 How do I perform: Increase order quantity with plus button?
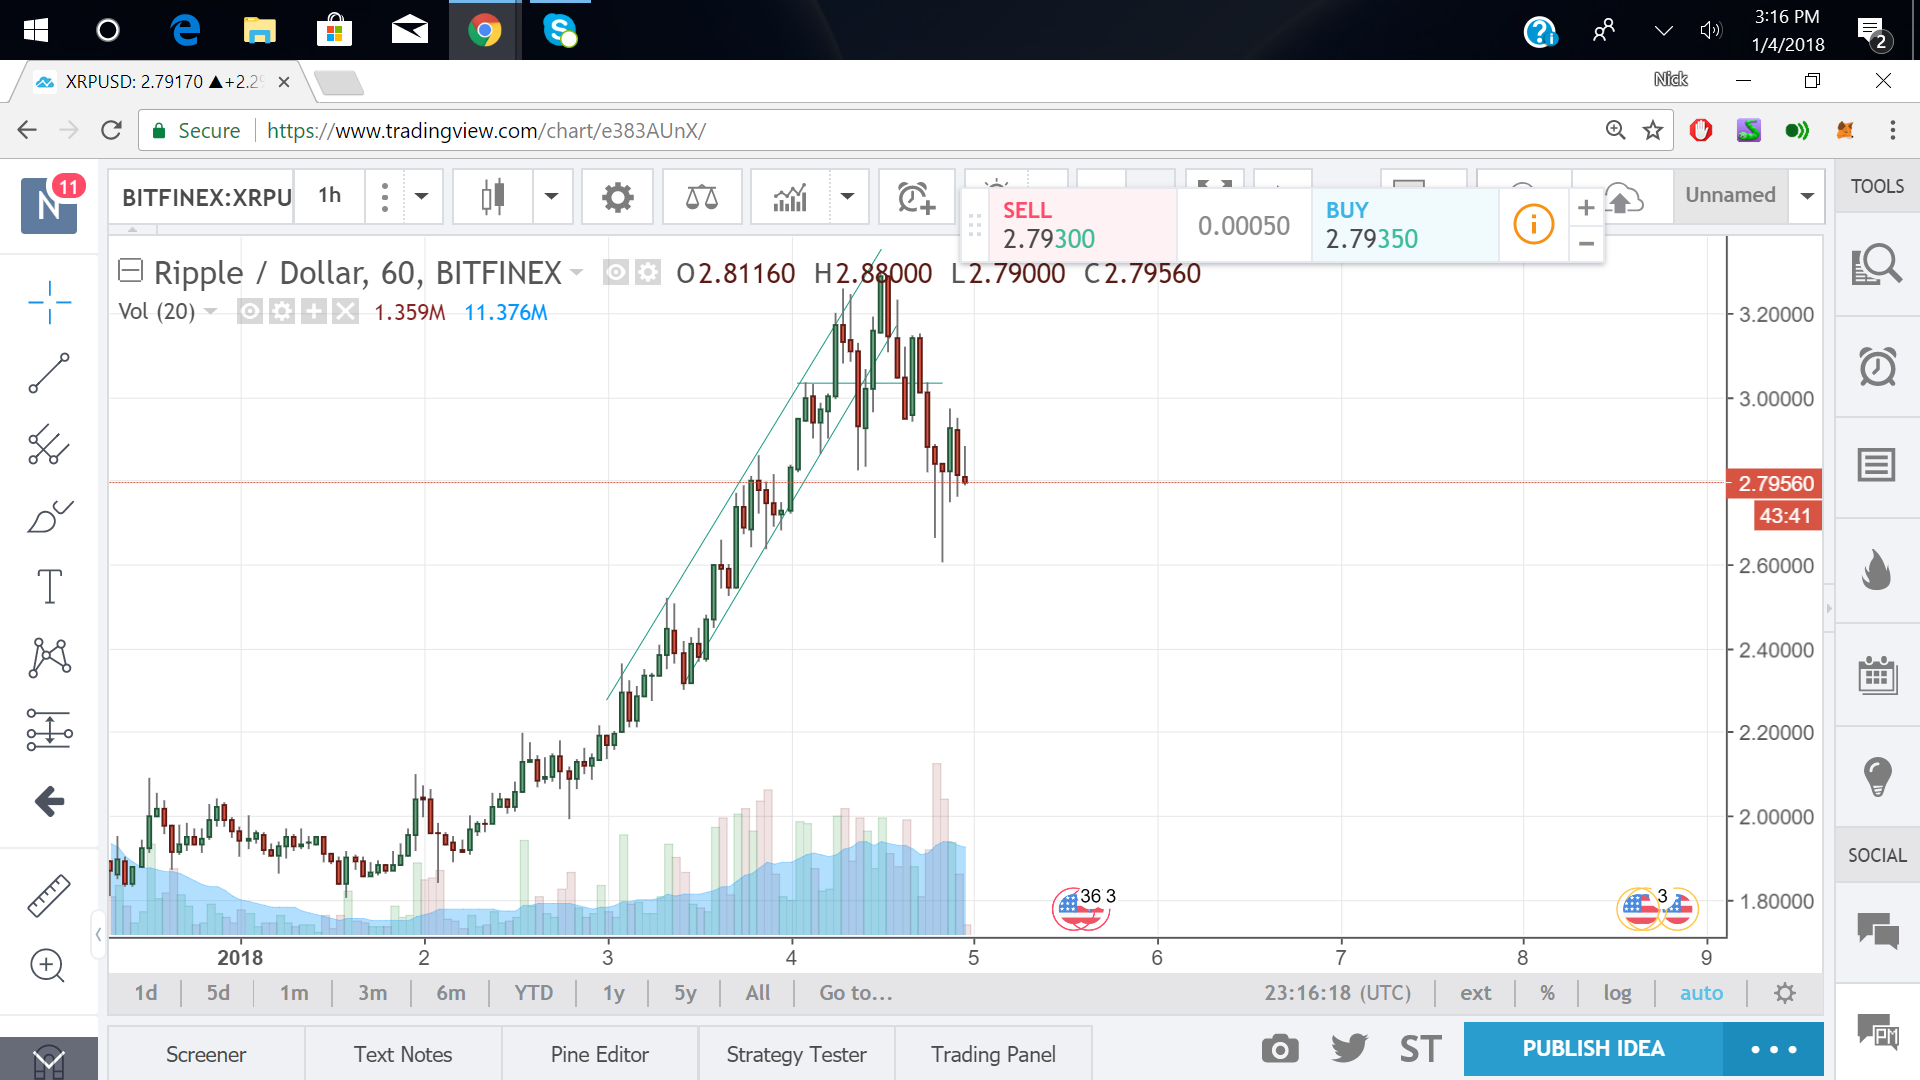[x=1586, y=208]
